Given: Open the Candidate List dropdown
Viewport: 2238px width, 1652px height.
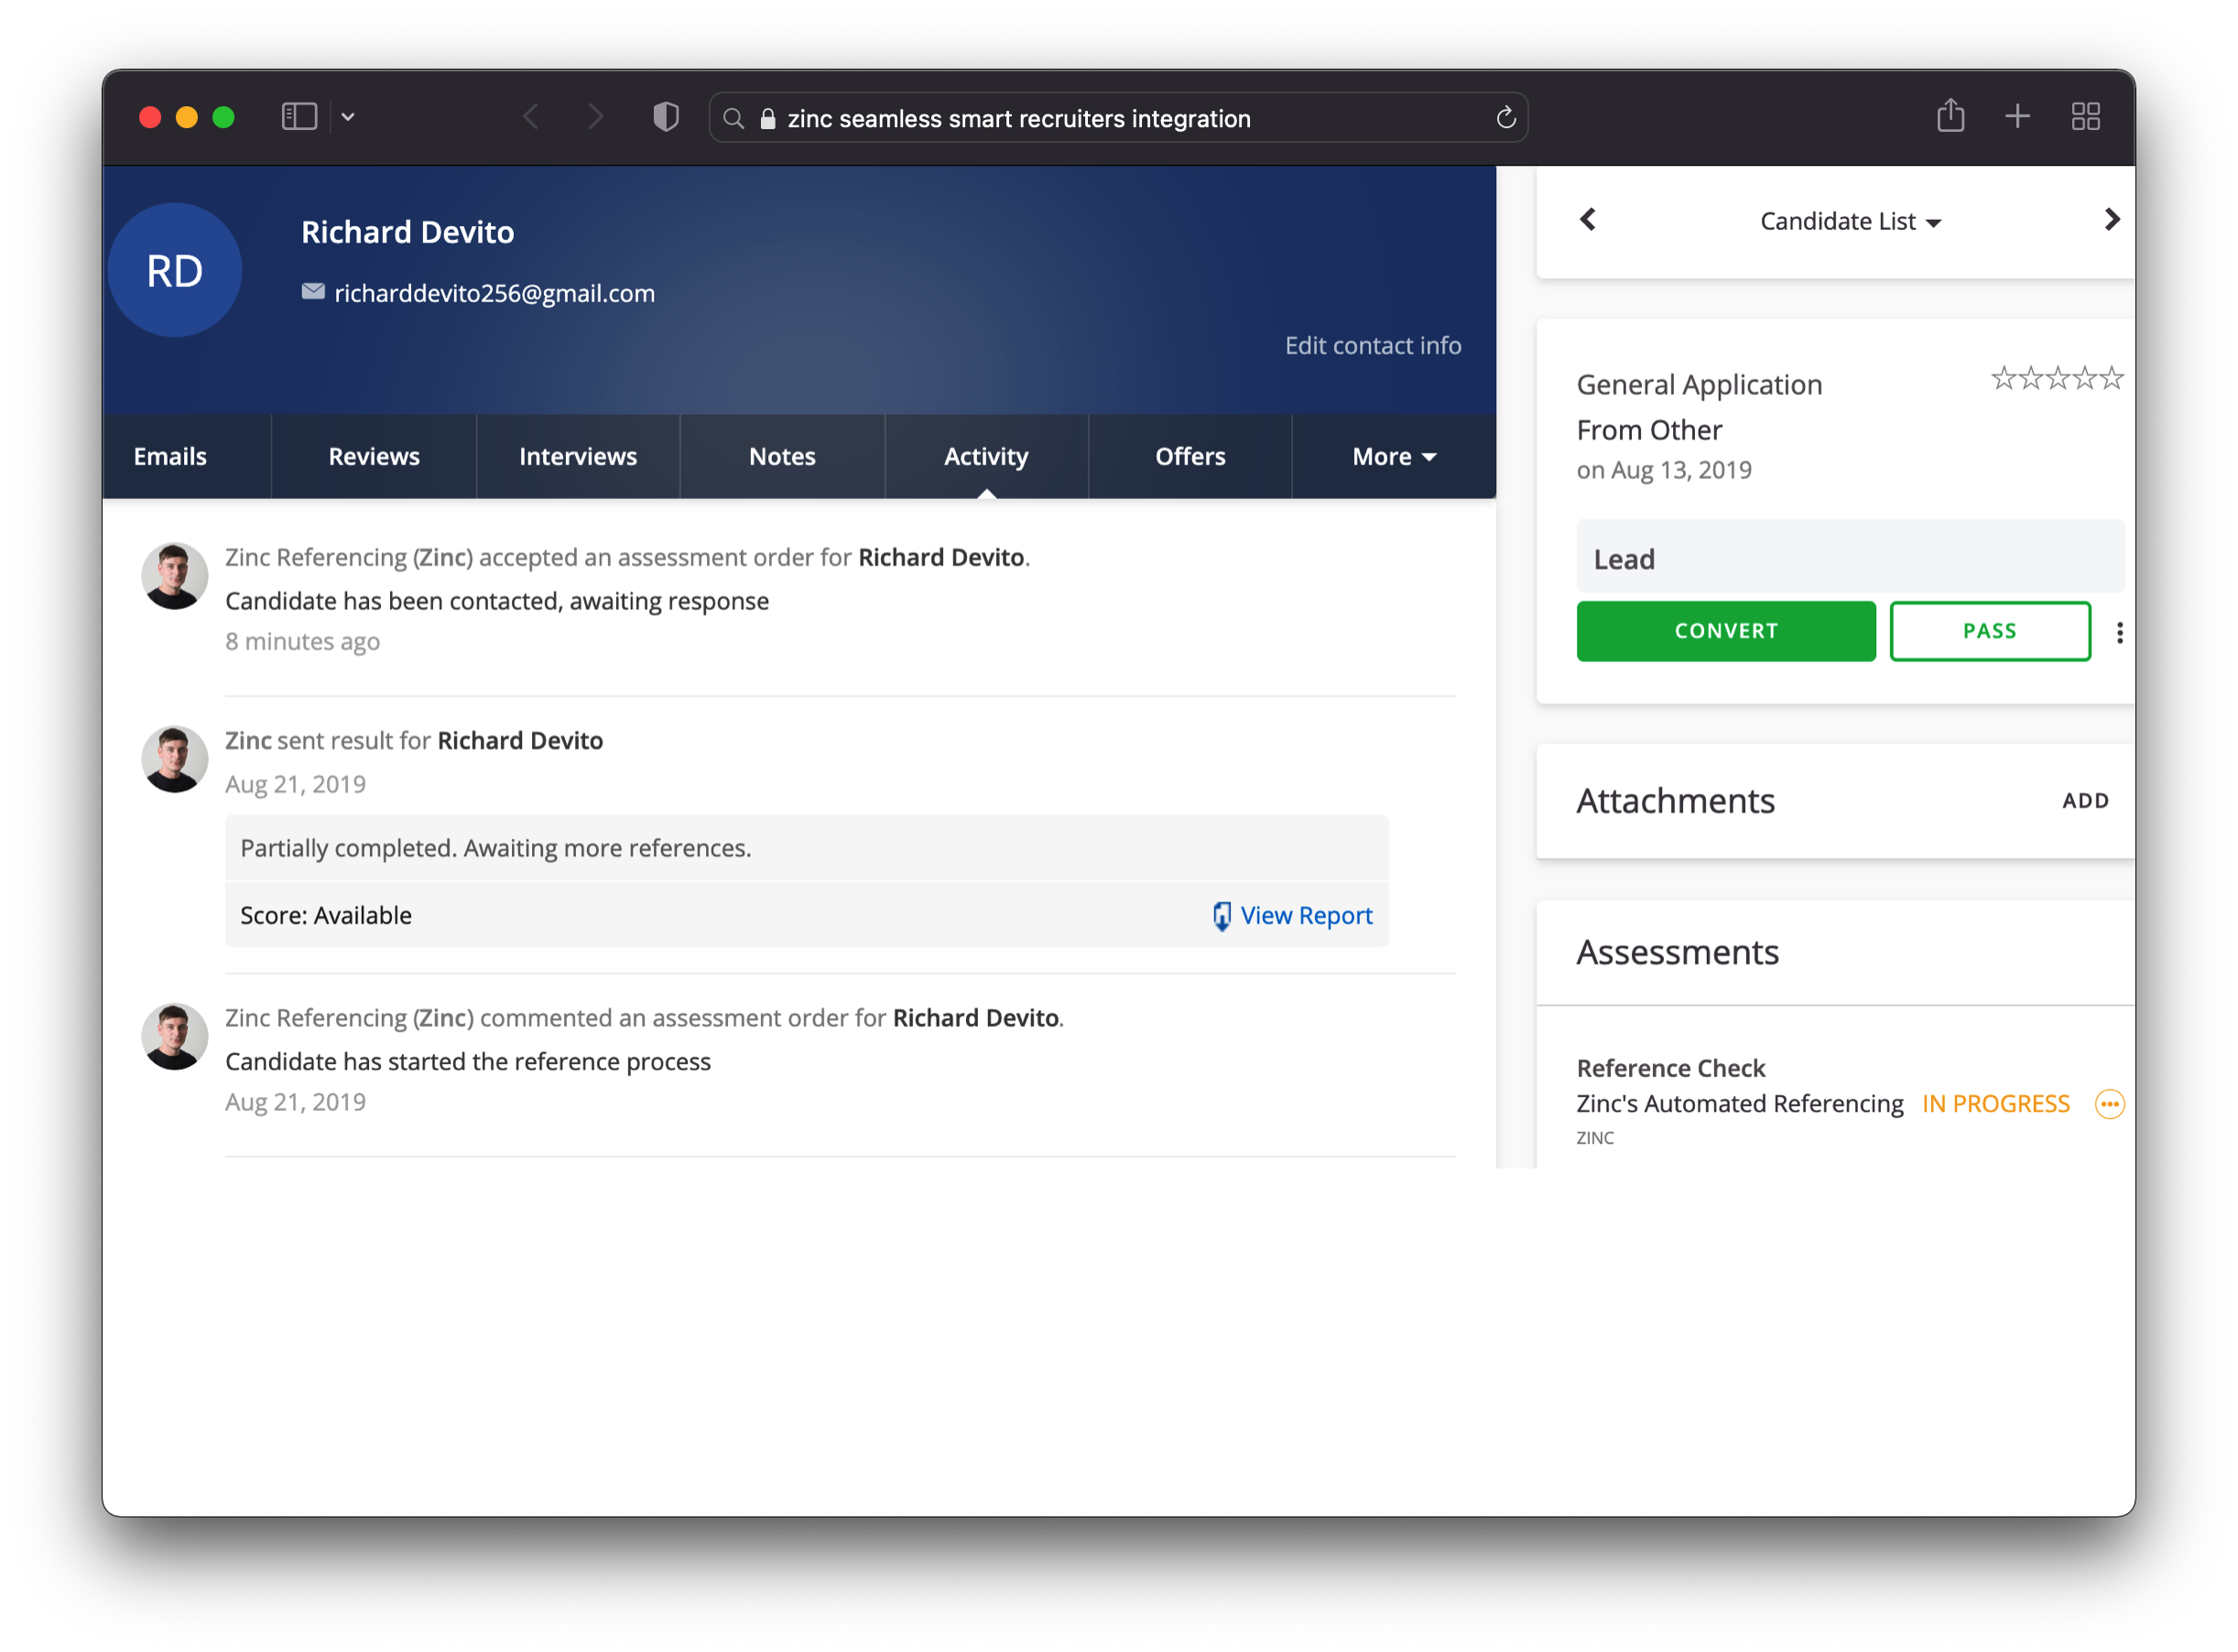Looking at the screenshot, I should click(x=1851, y=221).
